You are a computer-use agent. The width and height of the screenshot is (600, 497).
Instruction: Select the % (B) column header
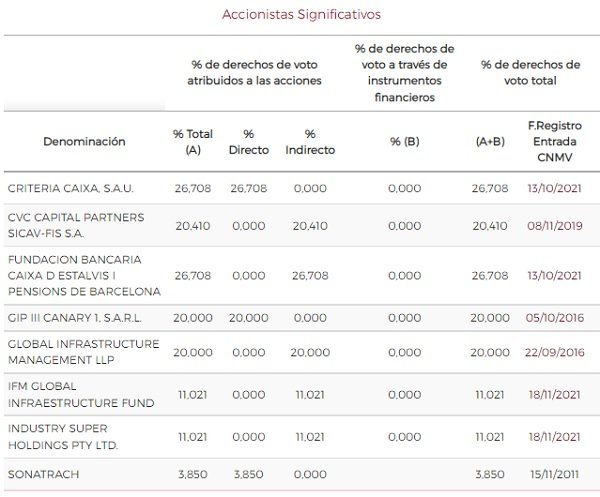pyautogui.click(x=404, y=142)
